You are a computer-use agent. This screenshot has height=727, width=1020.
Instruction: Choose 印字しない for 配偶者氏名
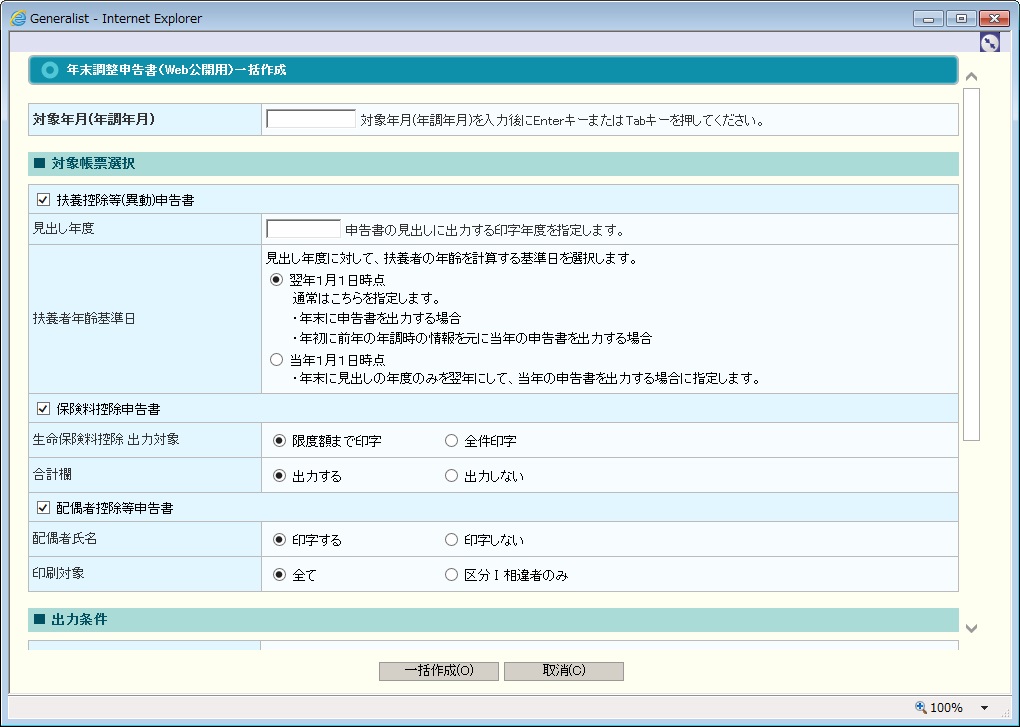pyautogui.click(x=451, y=540)
